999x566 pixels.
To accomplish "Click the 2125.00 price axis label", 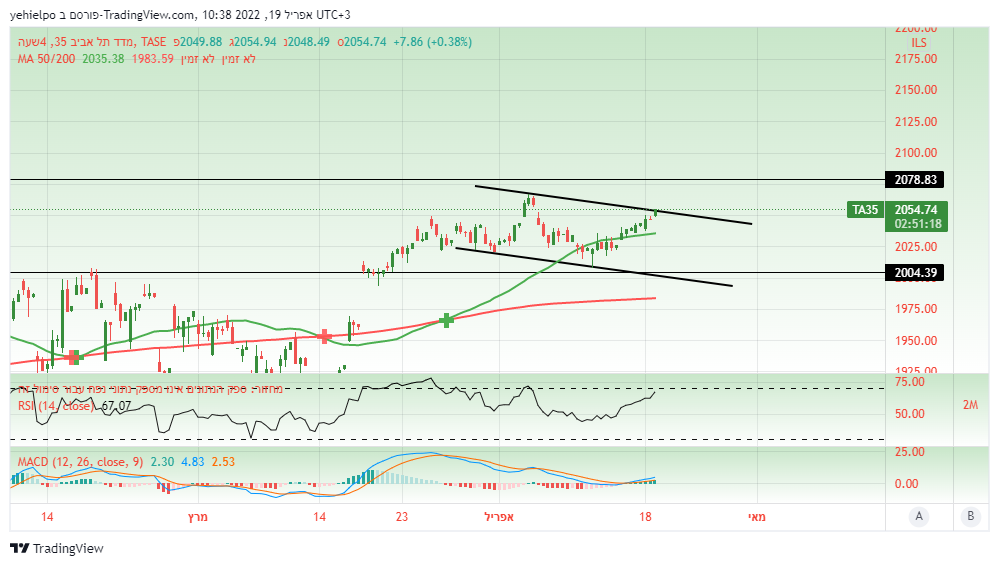I will click(x=916, y=121).
